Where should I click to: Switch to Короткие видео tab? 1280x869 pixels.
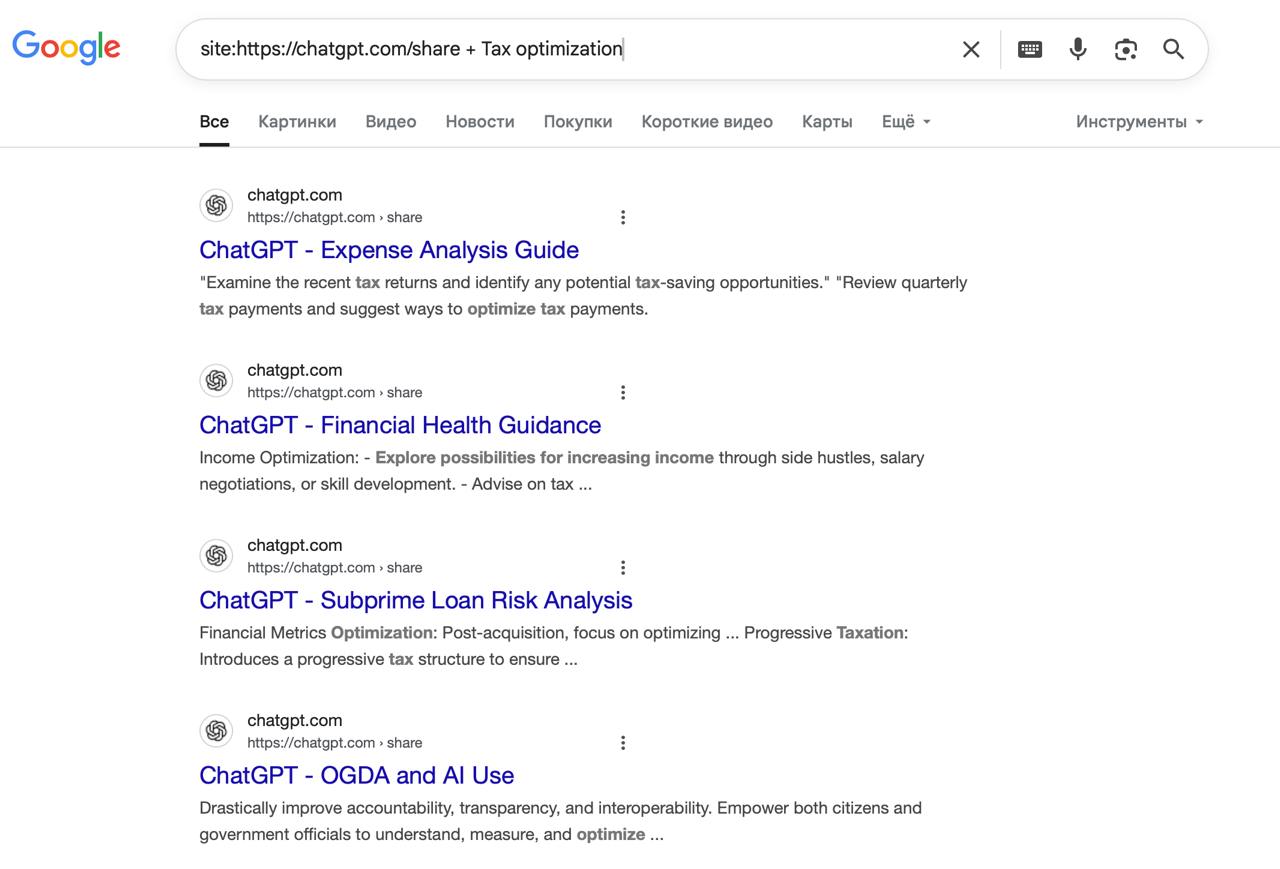(707, 122)
